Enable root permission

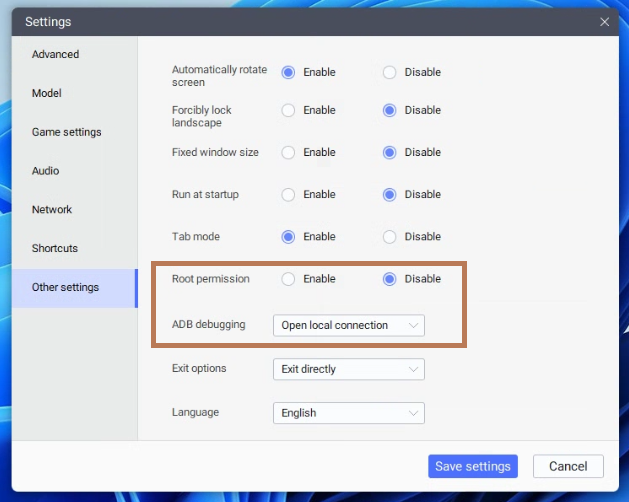tap(289, 279)
